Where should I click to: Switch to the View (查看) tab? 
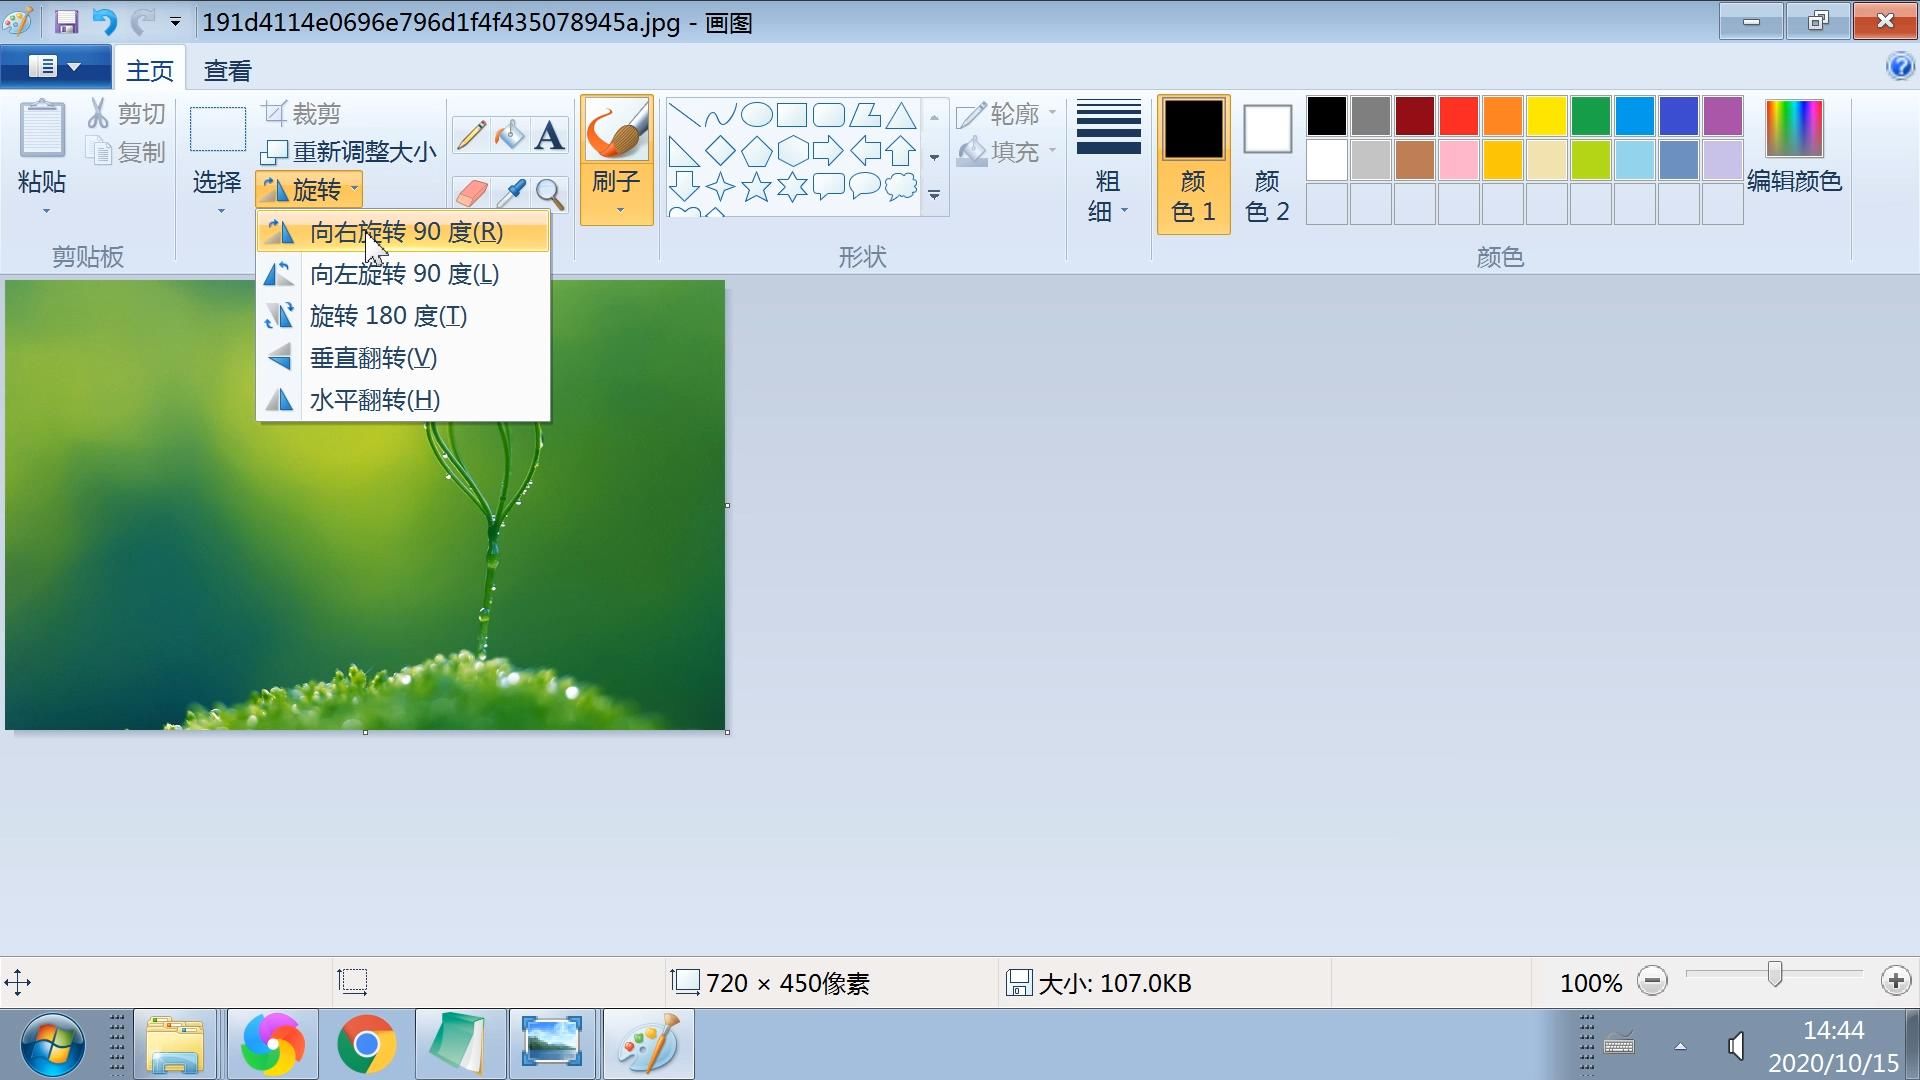227,71
